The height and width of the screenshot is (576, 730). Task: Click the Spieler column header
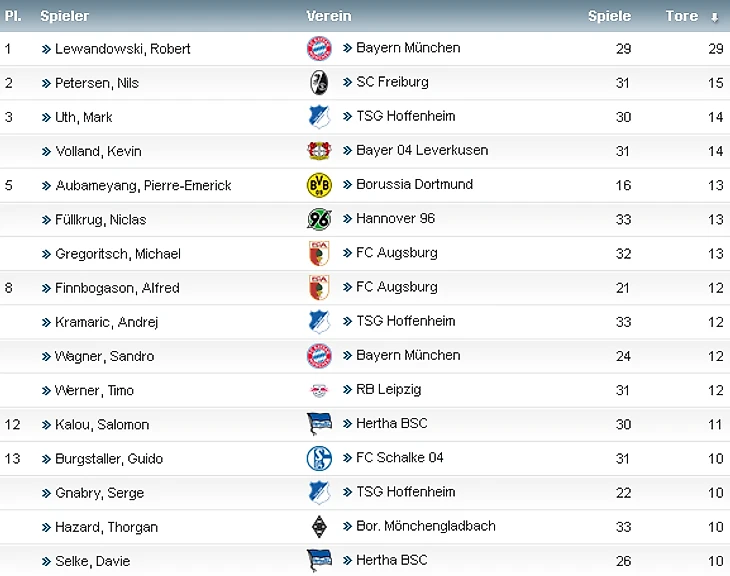[x=64, y=16]
